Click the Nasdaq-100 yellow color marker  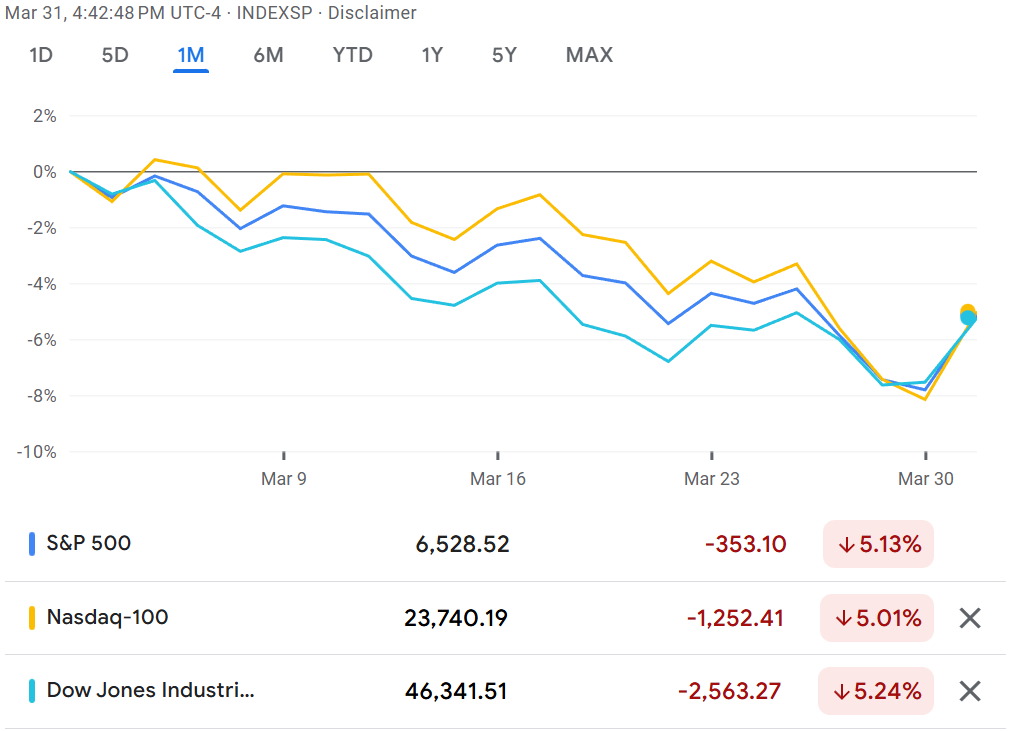[x=33, y=618]
